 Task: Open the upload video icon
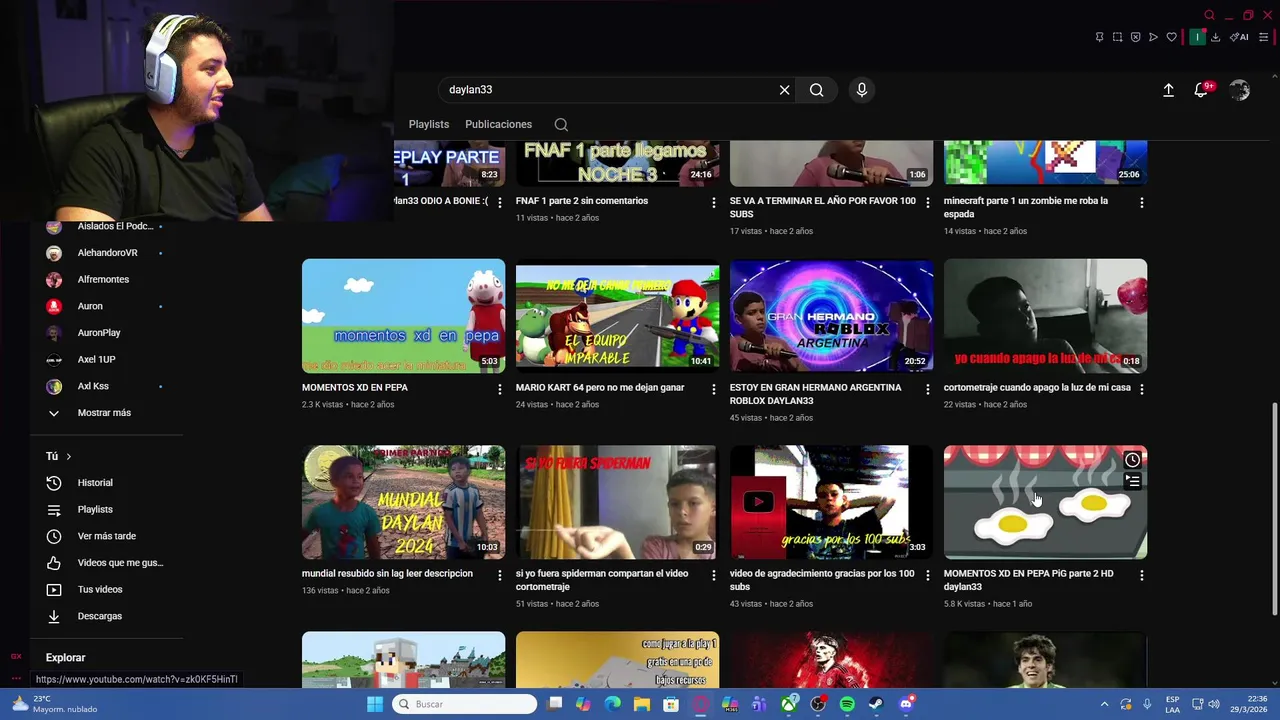tap(1168, 90)
